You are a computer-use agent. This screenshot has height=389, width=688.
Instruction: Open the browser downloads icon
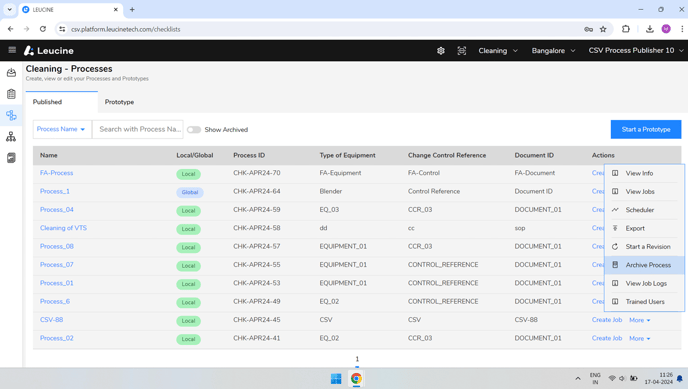click(650, 29)
